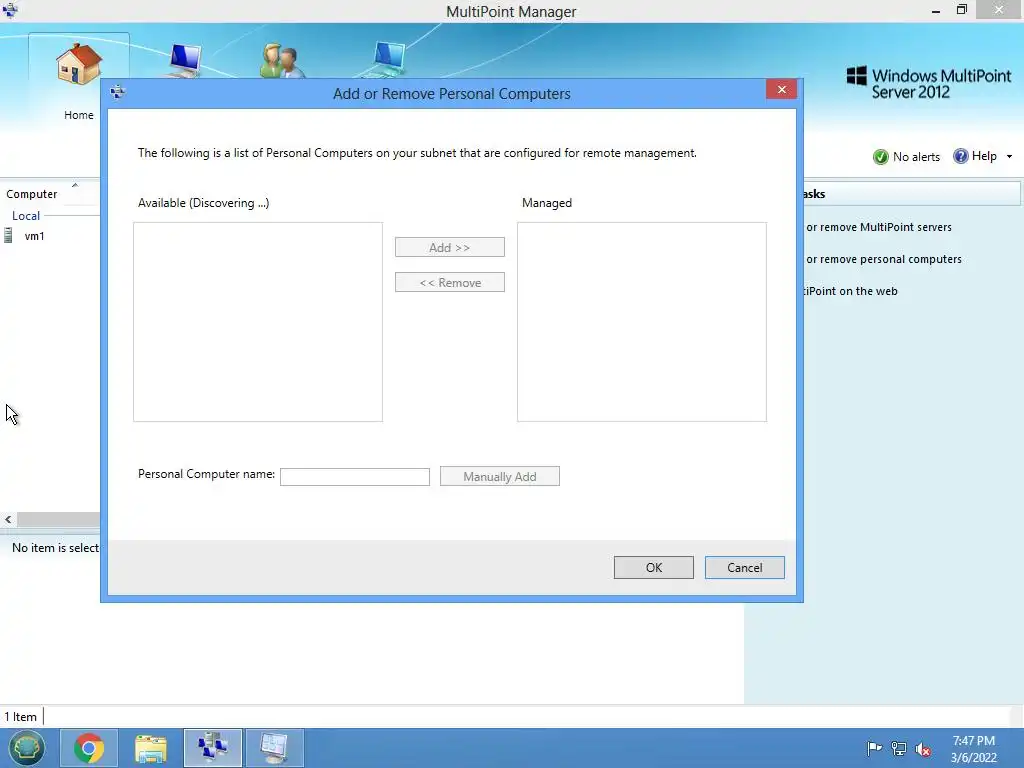The width and height of the screenshot is (1024, 768).
Task: Click the Local group header
Action: pyautogui.click(x=26, y=216)
